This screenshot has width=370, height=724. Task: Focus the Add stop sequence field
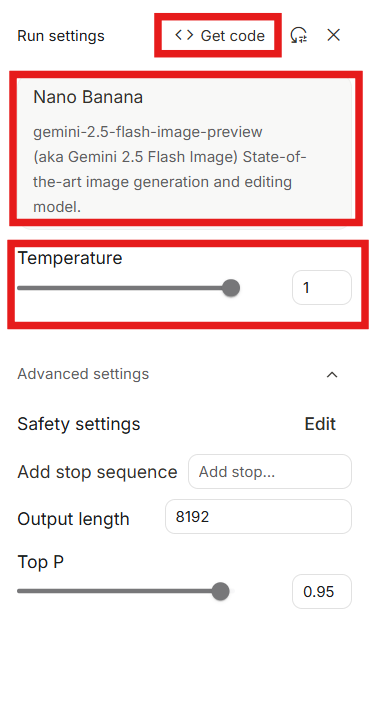(270, 471)
